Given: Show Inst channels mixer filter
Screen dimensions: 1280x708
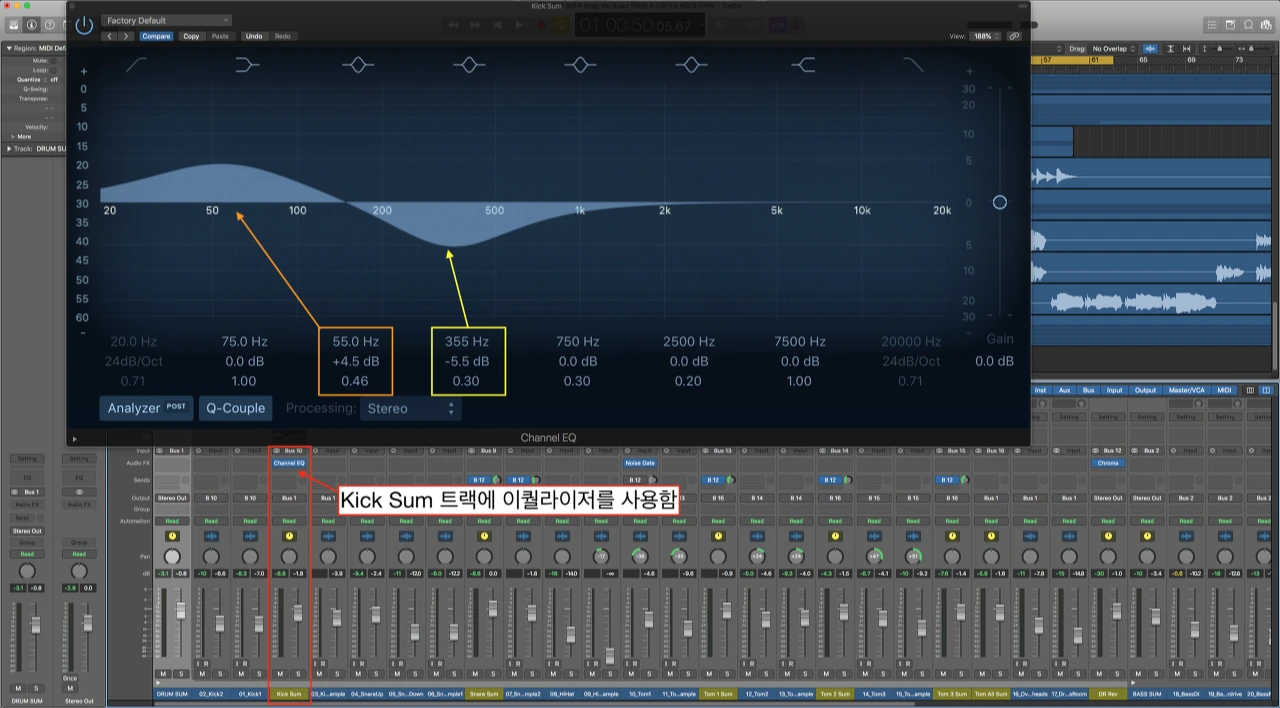Looking at the screenshot, I should [x=1041, y=390].
